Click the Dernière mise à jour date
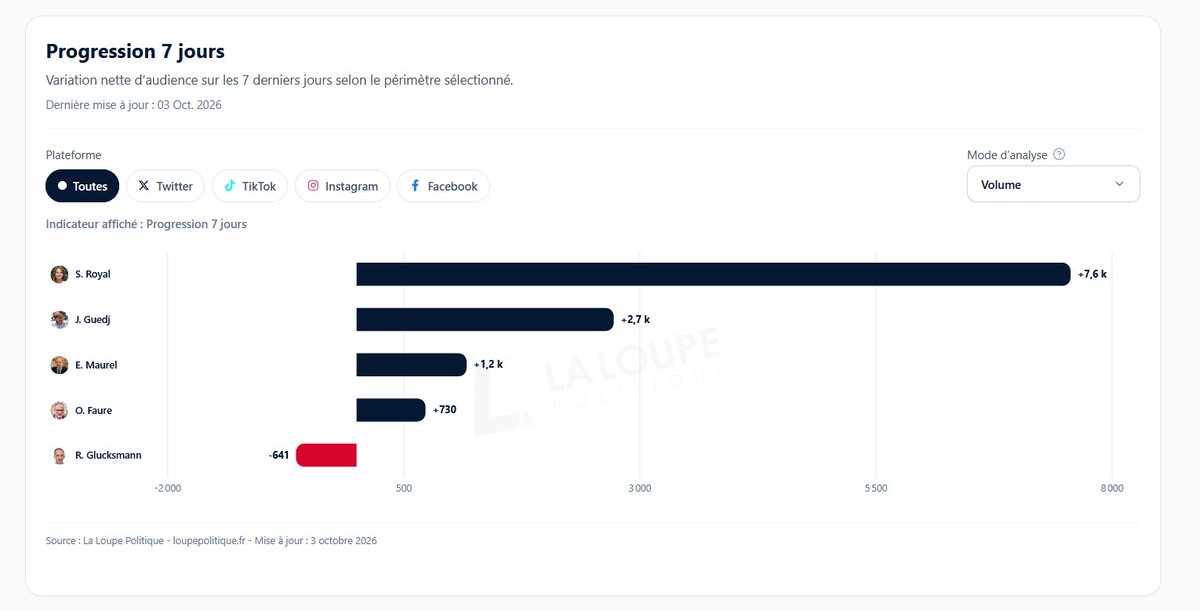Viewport: 1200px width, 610px height. coord(134,104)
